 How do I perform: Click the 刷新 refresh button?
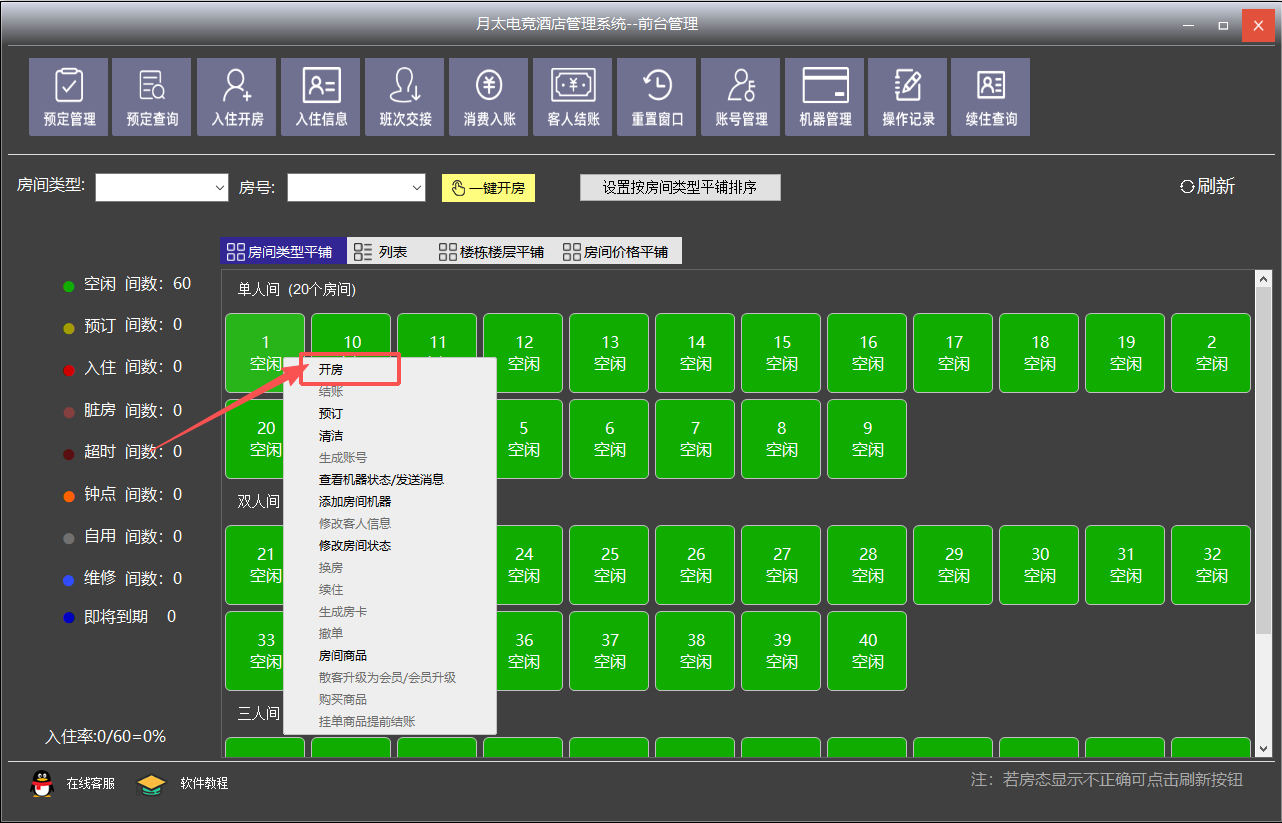tap(1207, 186)
